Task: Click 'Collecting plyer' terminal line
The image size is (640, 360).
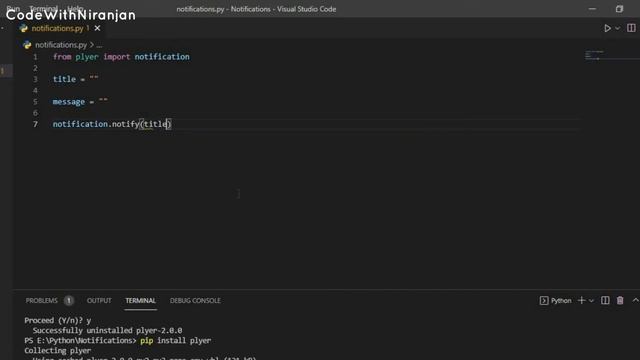Action: [58, 351]
